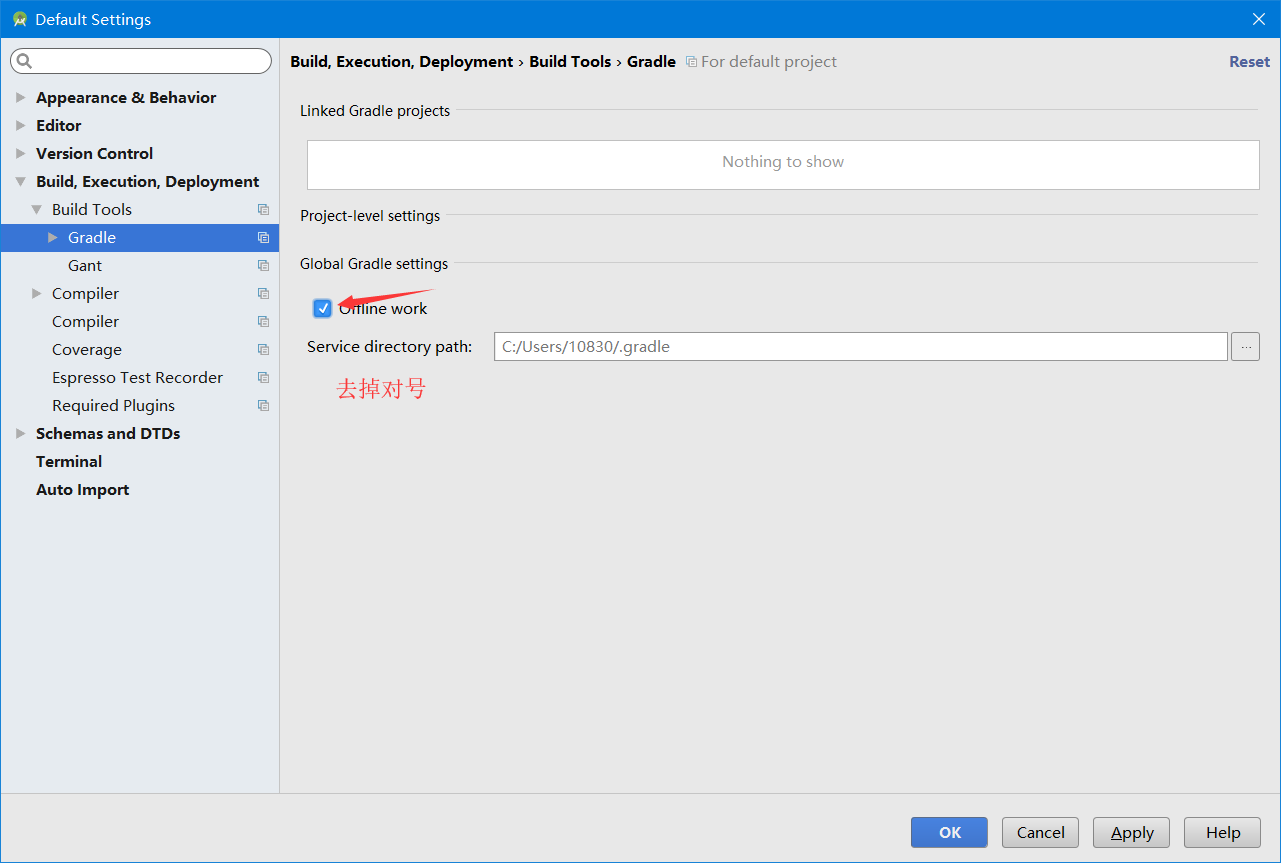The image size is (1281, 863).
Task: Open Build Tools from the breadcrumb
Action: click(570, 61)
